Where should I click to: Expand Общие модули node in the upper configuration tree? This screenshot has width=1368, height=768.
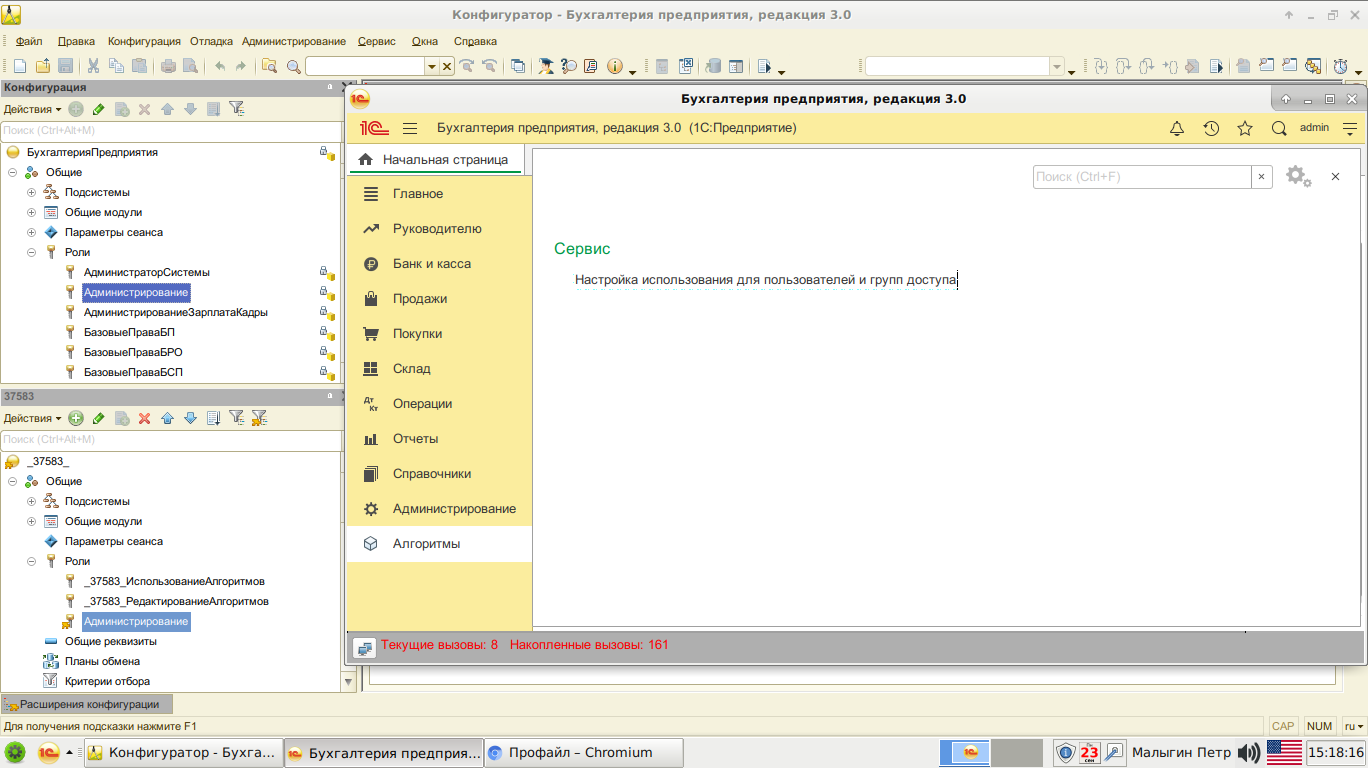click(x=32, y=212)
